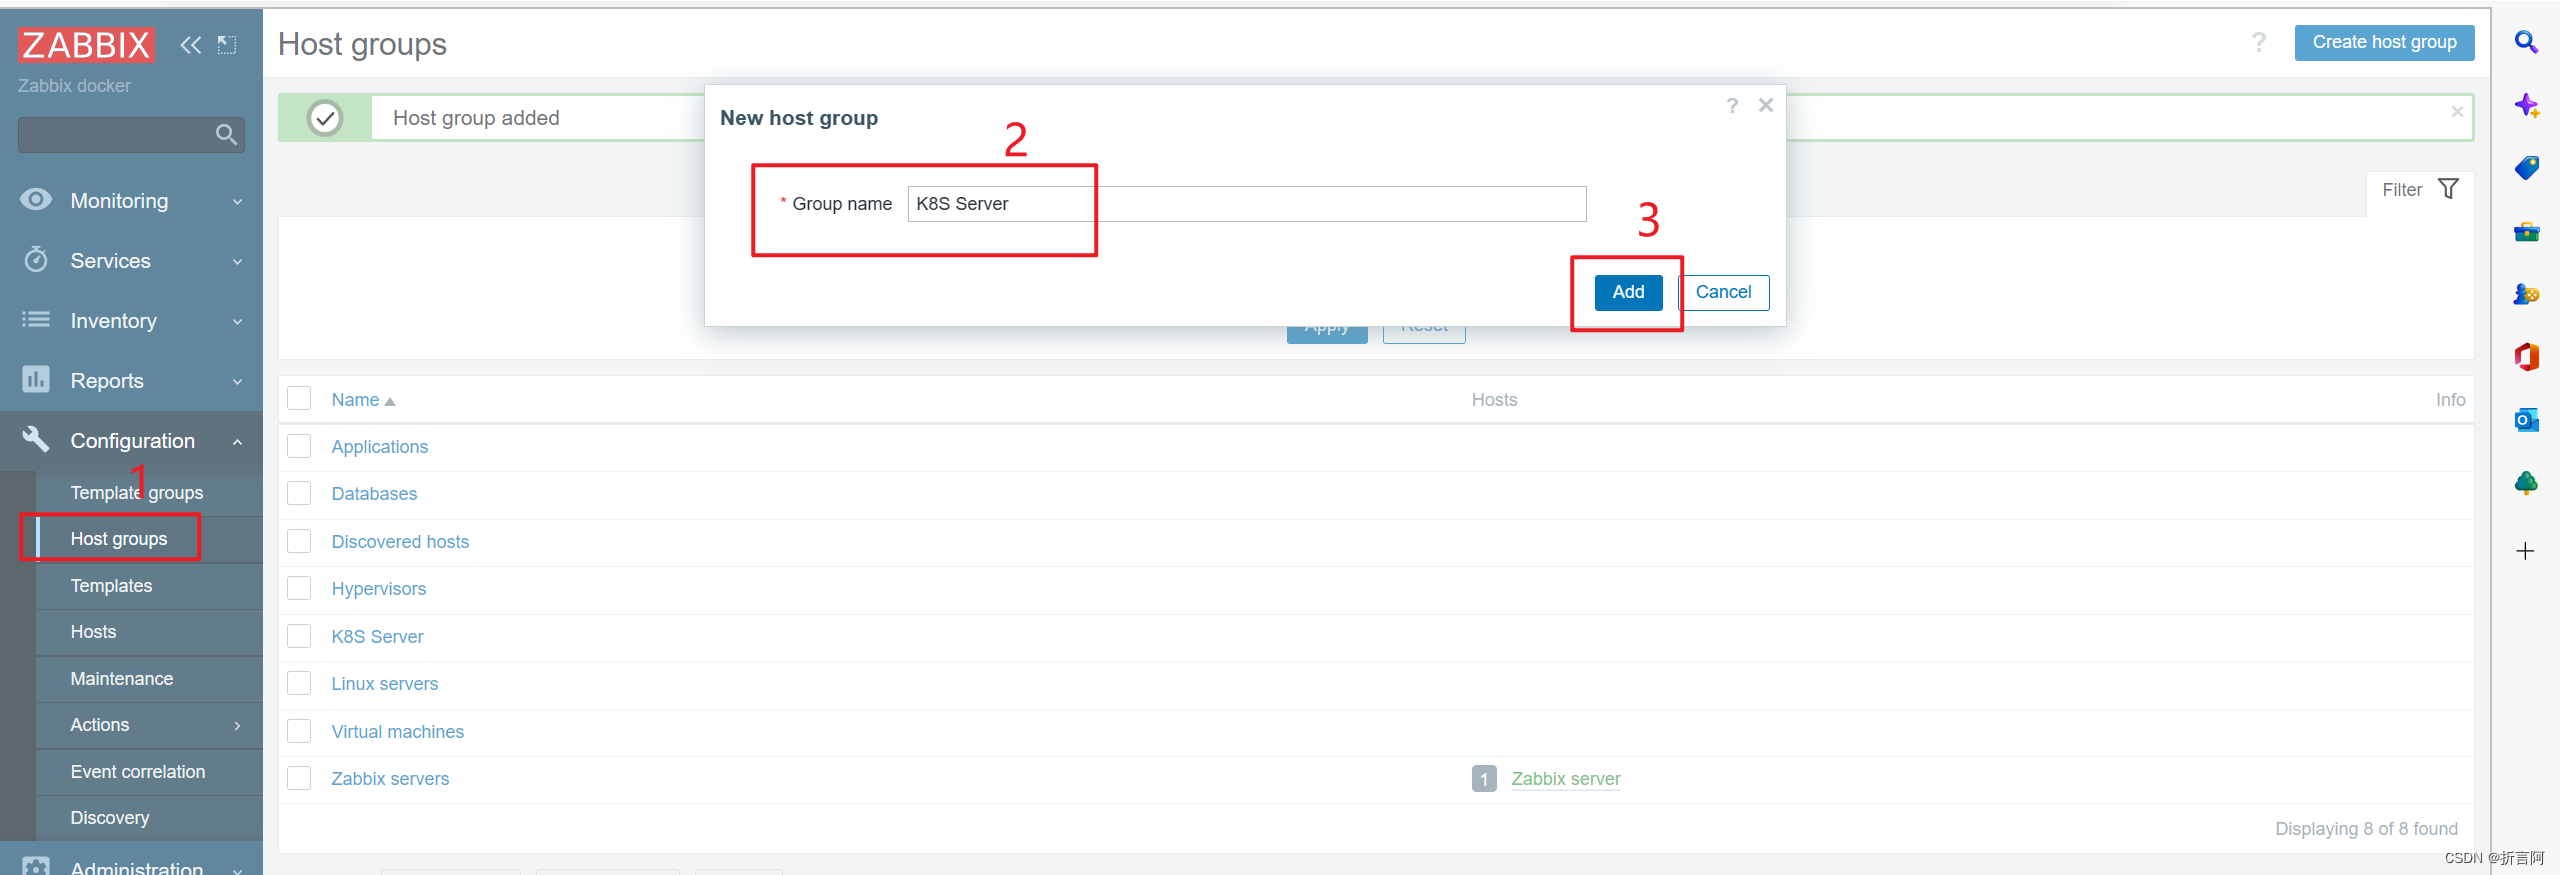Open the blue tag shopping sidebar icon
Viewport: 2560px width, 875px height.
pyautogui.click(x=2526, y=168)
